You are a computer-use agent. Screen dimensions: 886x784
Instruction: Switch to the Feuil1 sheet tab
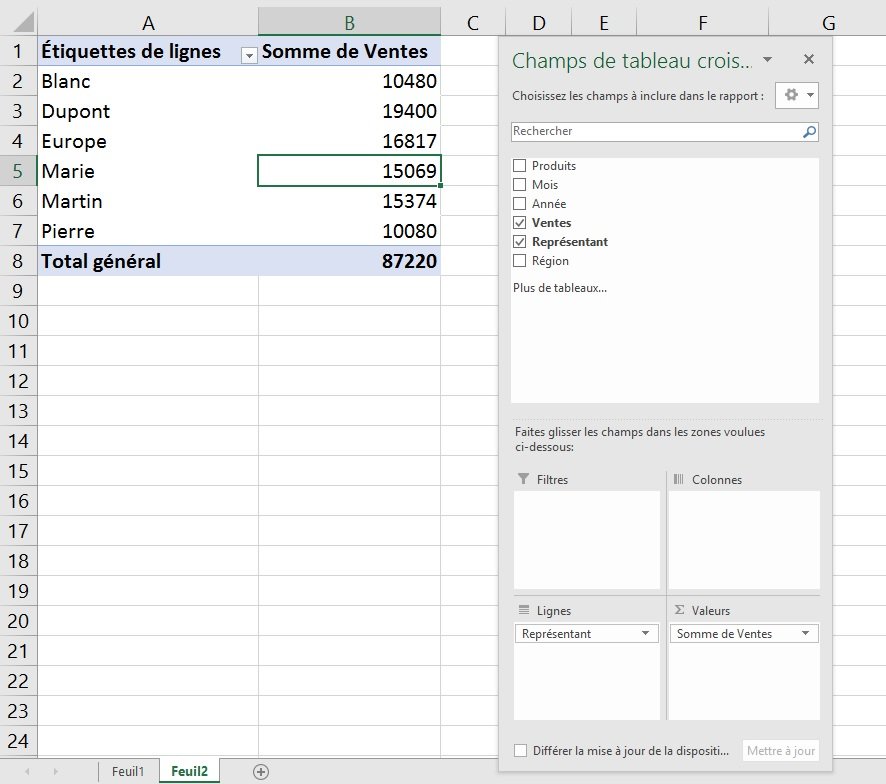coord(127,771)
